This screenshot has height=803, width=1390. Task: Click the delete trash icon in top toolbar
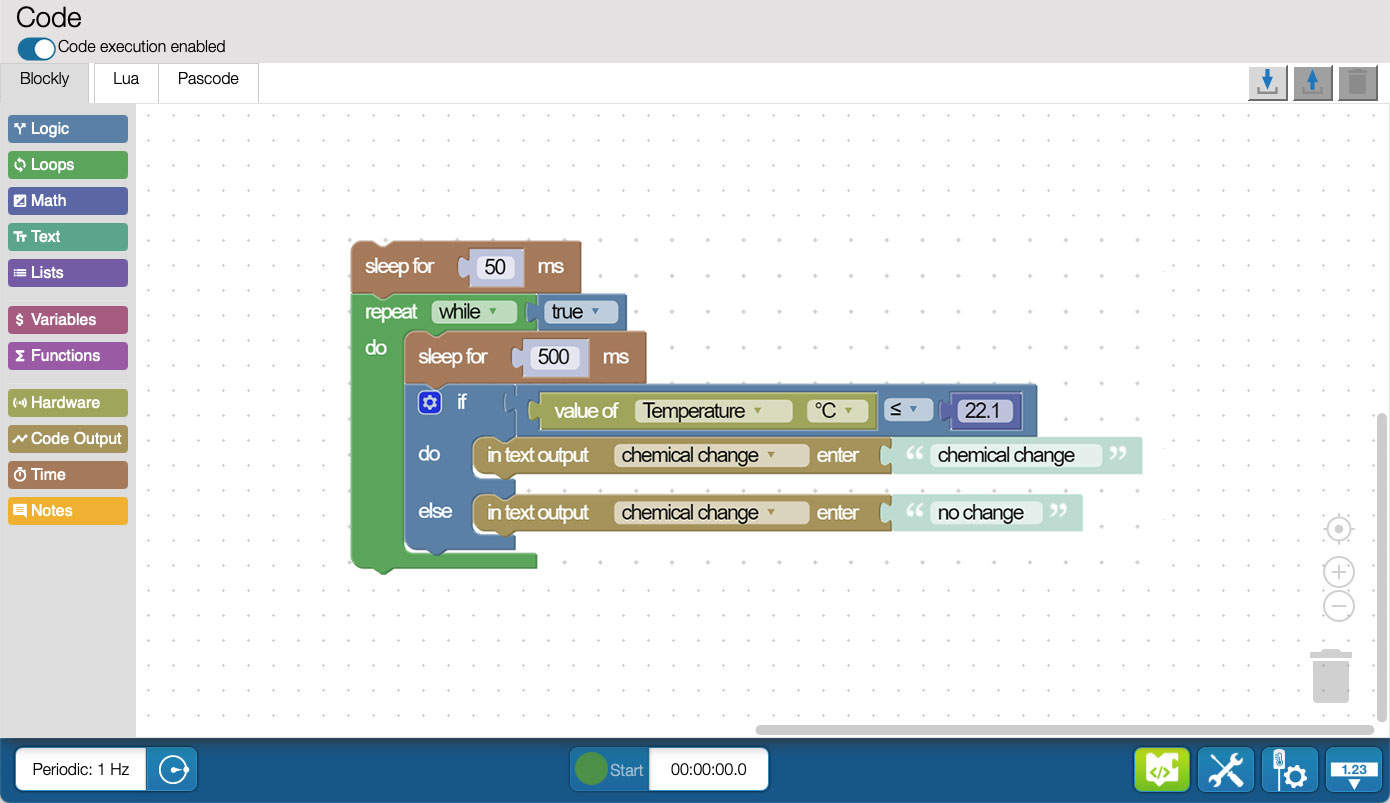pos(1357,83)
